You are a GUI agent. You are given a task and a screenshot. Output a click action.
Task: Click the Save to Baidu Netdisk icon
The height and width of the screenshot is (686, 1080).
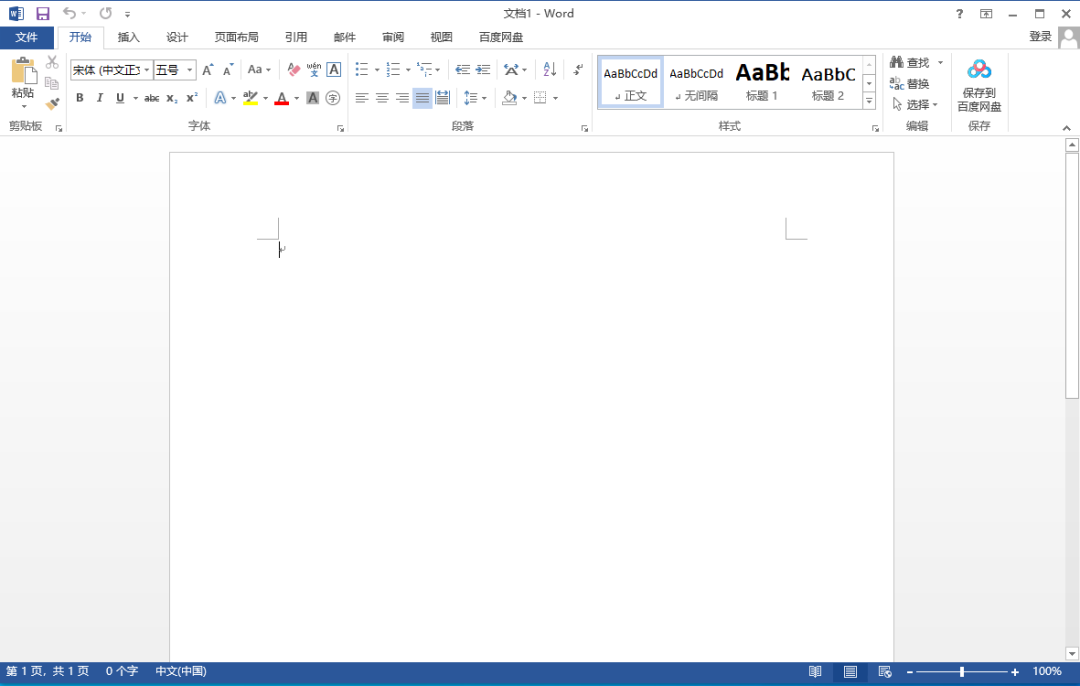coord(979,69)
